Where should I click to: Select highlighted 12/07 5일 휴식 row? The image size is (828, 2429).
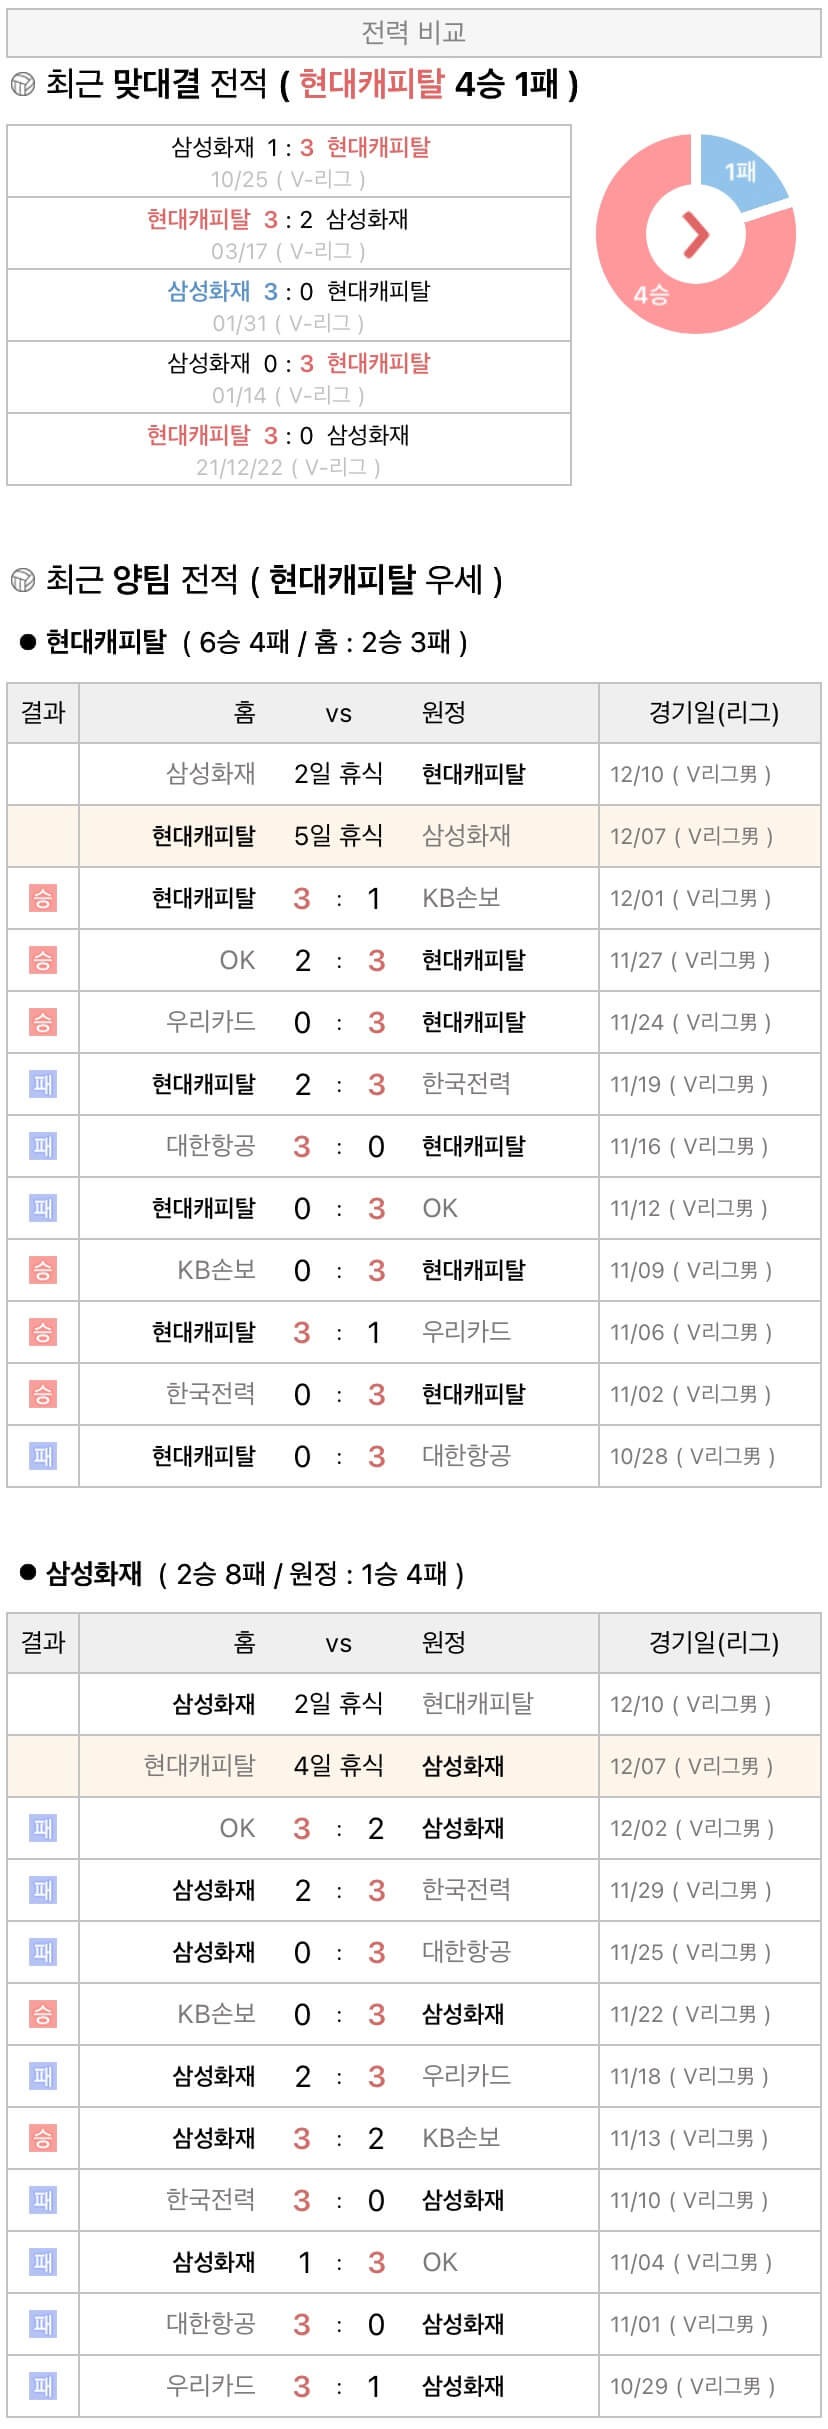413,836
